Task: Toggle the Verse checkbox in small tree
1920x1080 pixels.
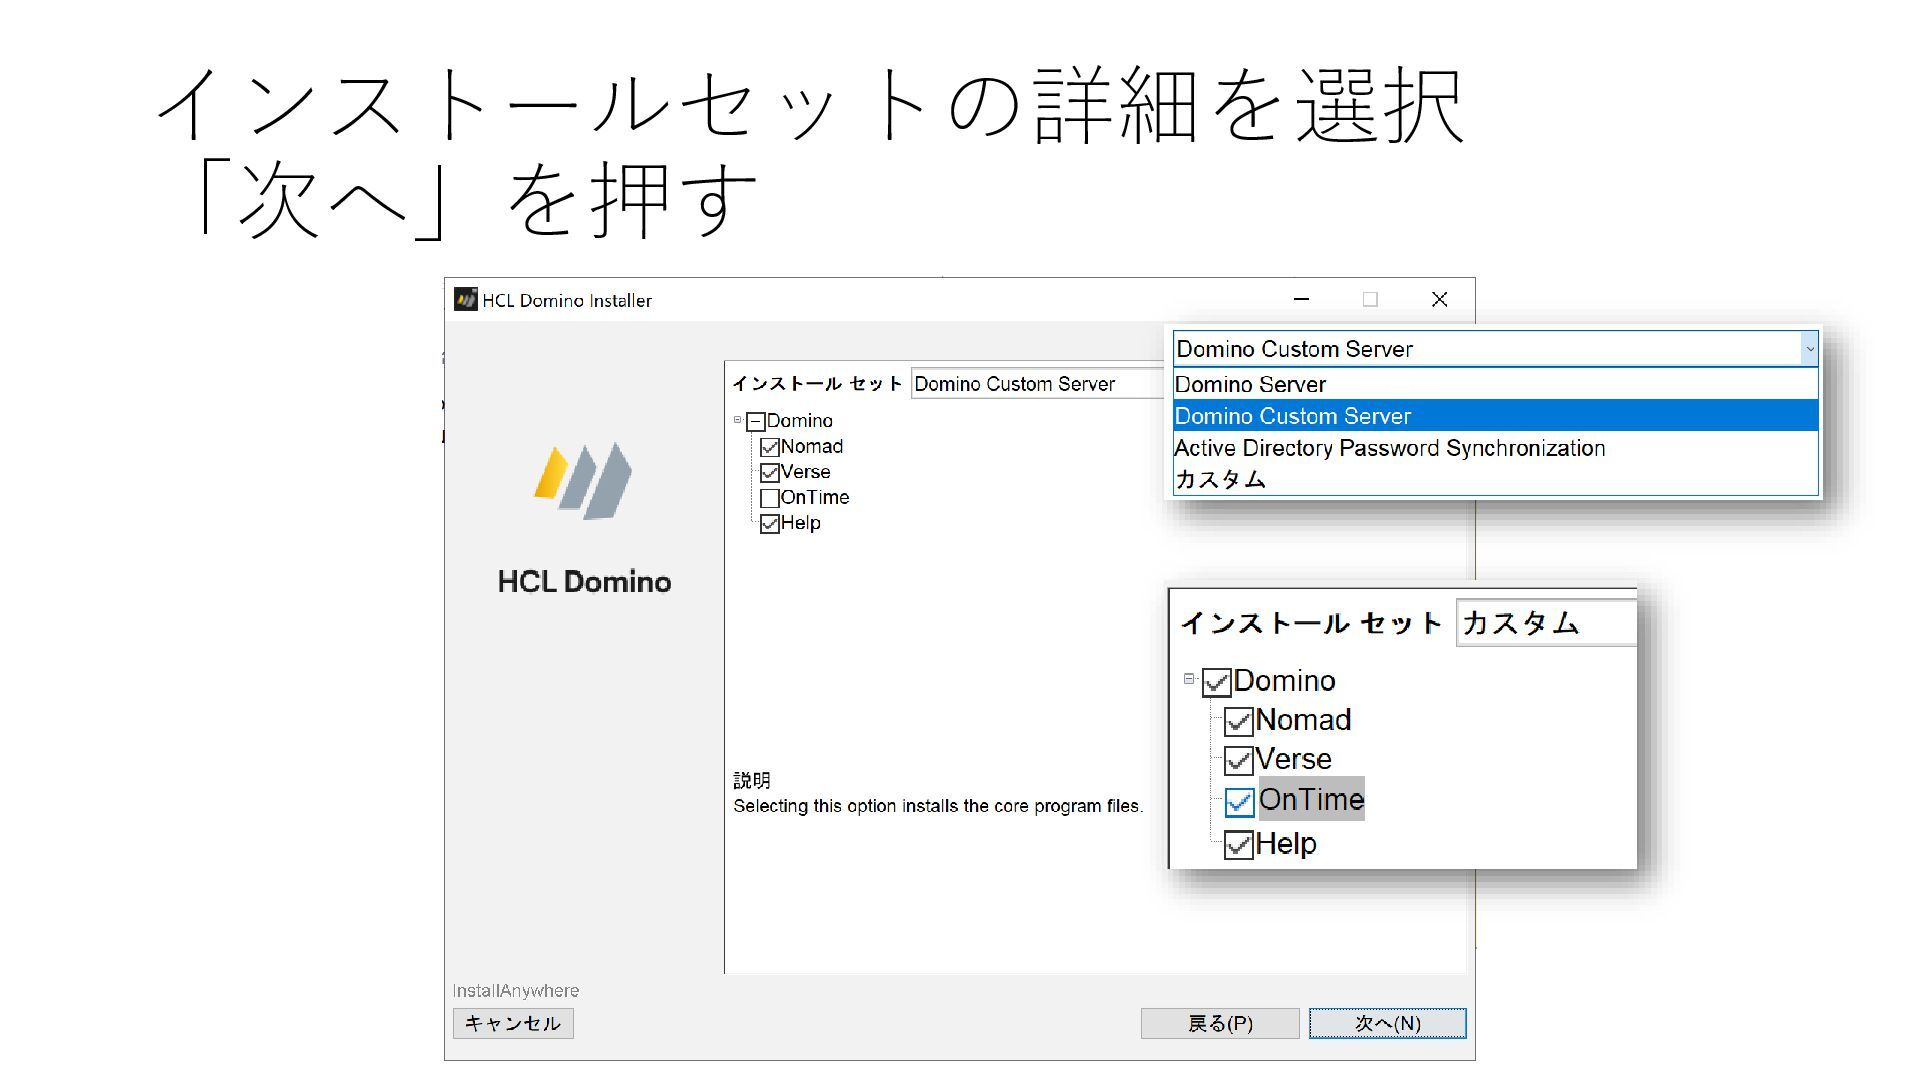Action: pos(769,473)
